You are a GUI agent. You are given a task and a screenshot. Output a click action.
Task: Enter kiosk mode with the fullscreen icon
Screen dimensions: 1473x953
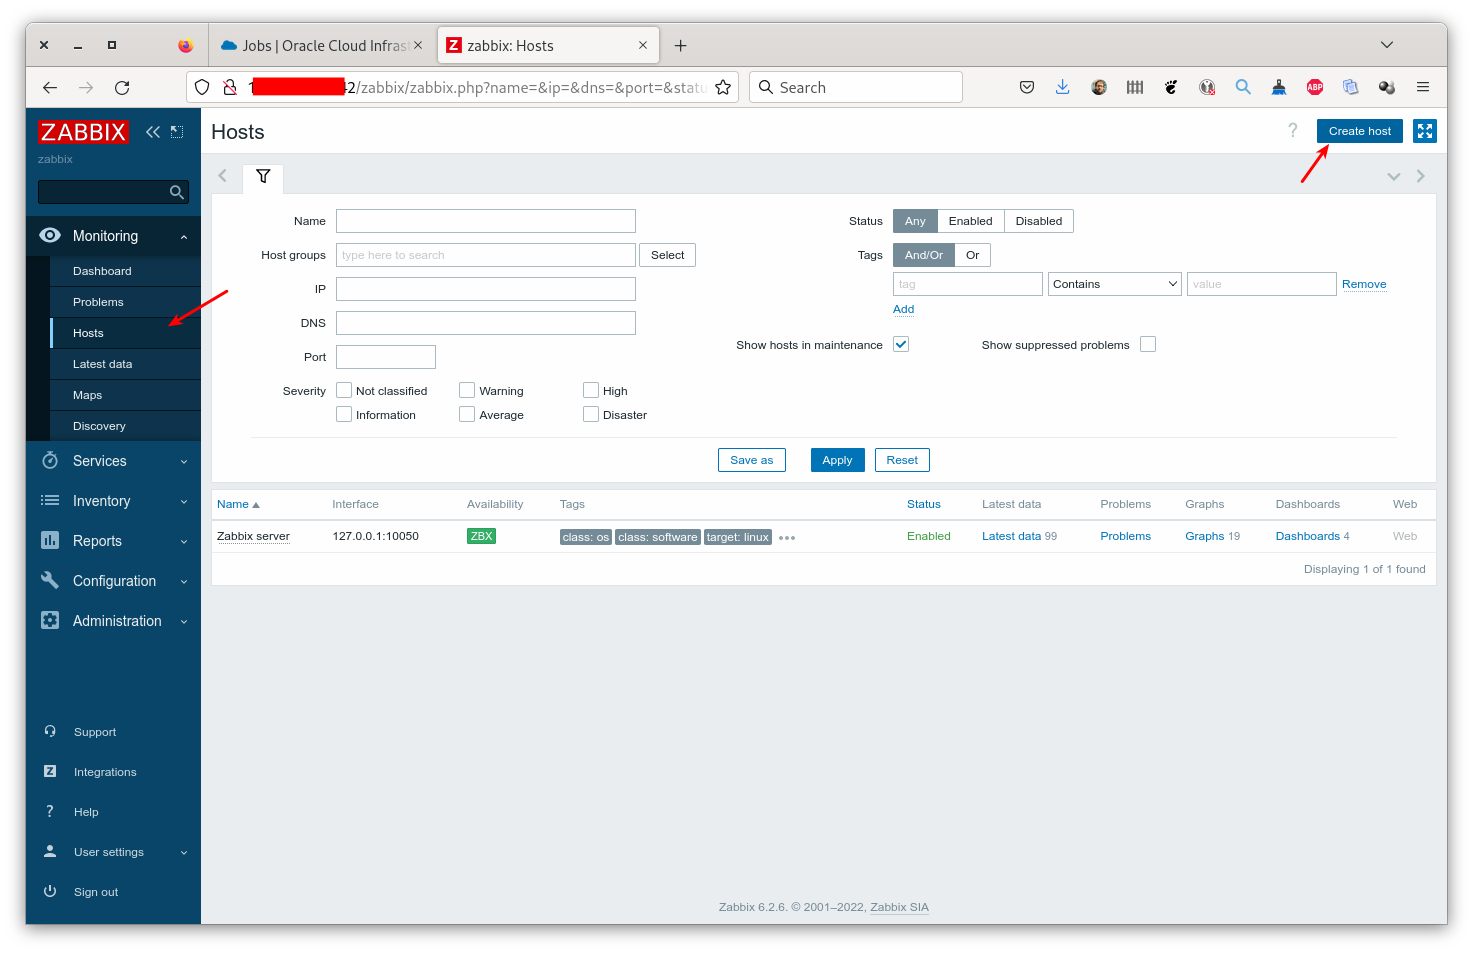point(1424,130)
